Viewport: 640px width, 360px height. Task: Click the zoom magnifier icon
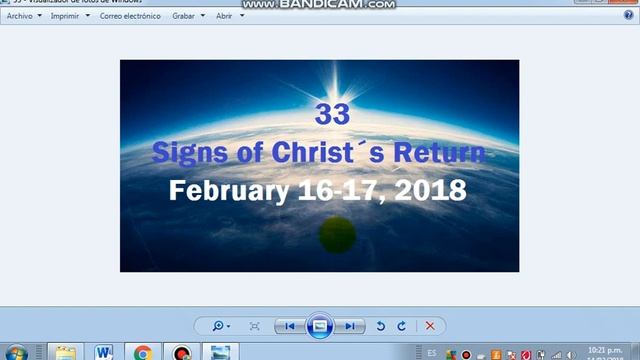[218, 326]
